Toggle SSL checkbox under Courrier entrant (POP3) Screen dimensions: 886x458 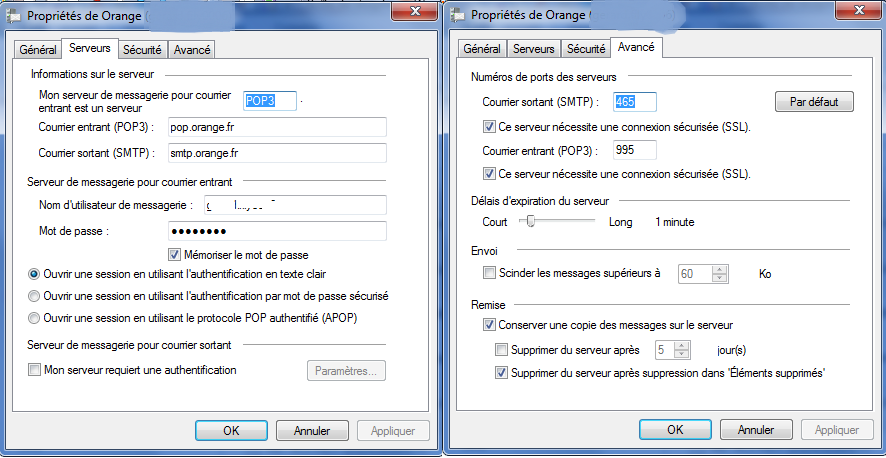pyautogui.click(x=489, y=173)
